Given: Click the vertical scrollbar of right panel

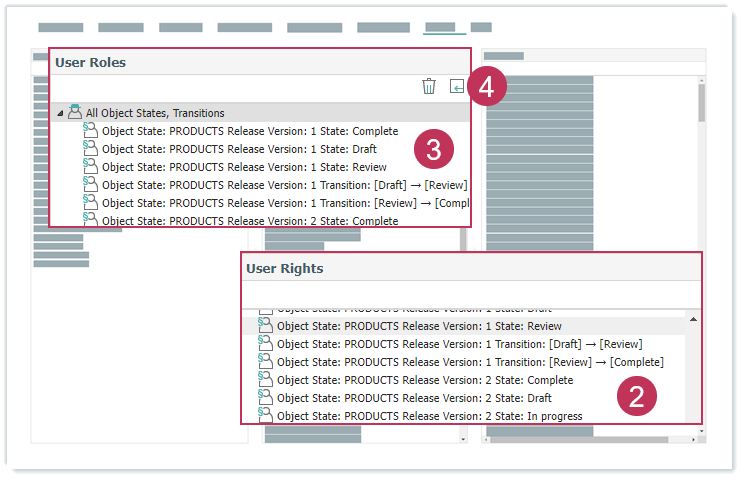Looking at the screenshot, I should pyautogui.click(x=701, y=102).
